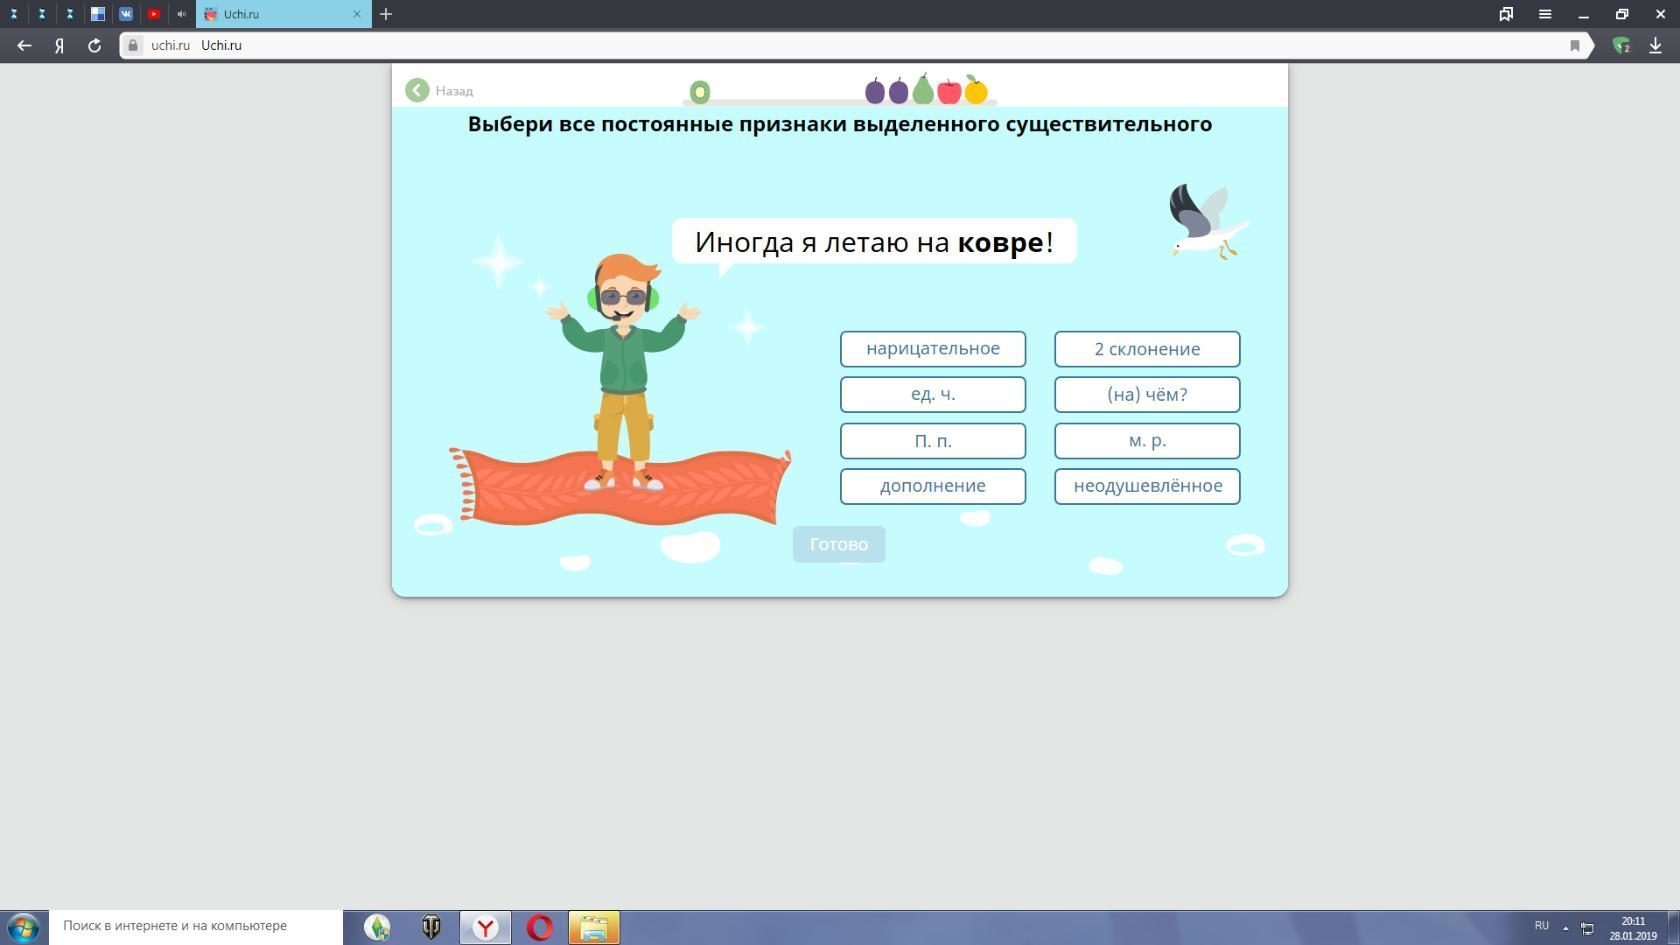Image resolution: width=1680 pixels, height=945 pixels.
Task: Reload the page with the refresh icon
Action: tap(94, 46)
